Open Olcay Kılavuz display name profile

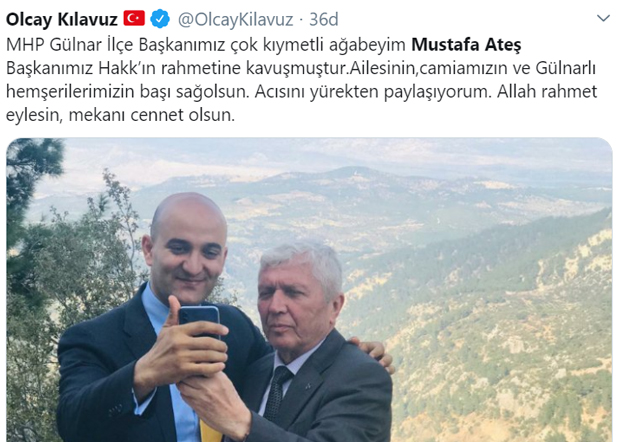tap(62, 19)
